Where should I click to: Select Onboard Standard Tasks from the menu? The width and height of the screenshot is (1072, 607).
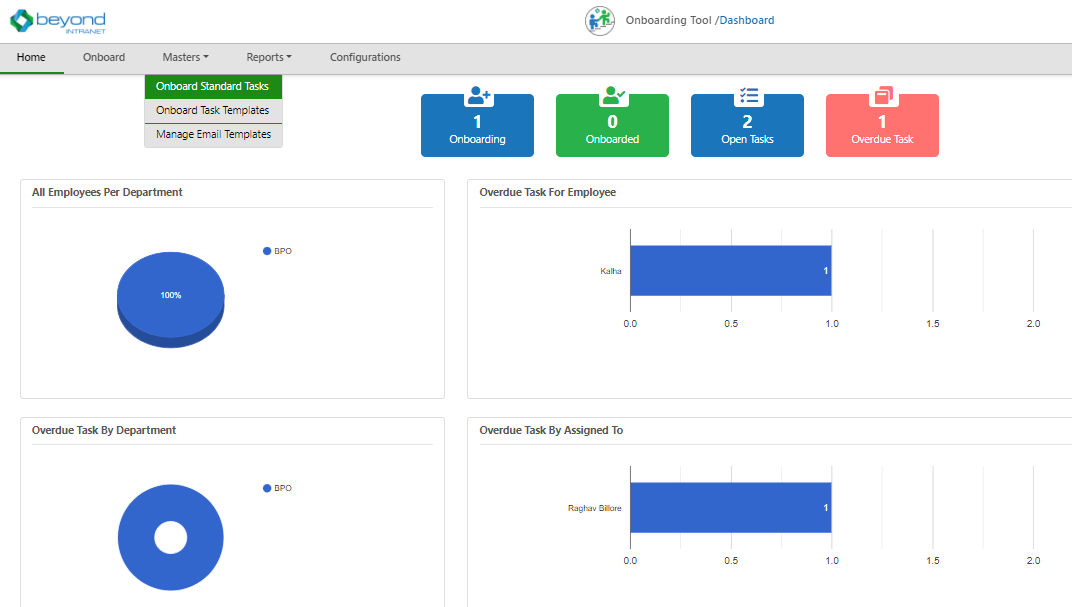pyautogui.click(x=212, y=86)
